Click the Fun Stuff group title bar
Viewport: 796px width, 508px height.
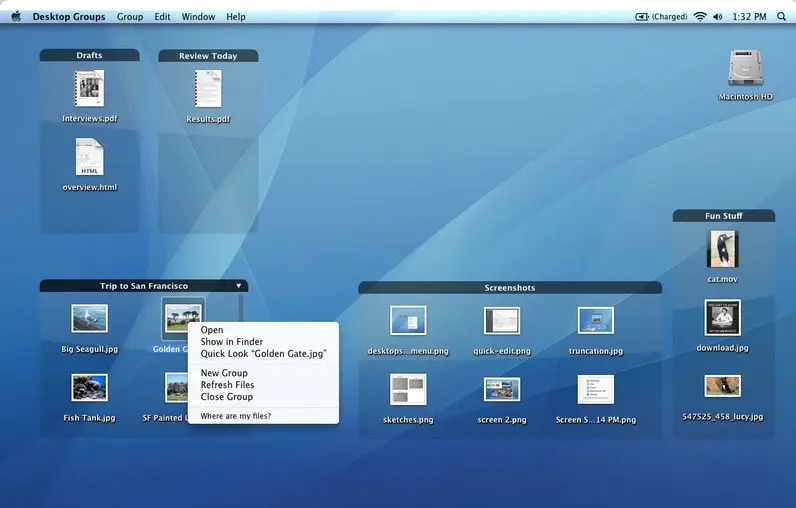(x=723, y=216)
